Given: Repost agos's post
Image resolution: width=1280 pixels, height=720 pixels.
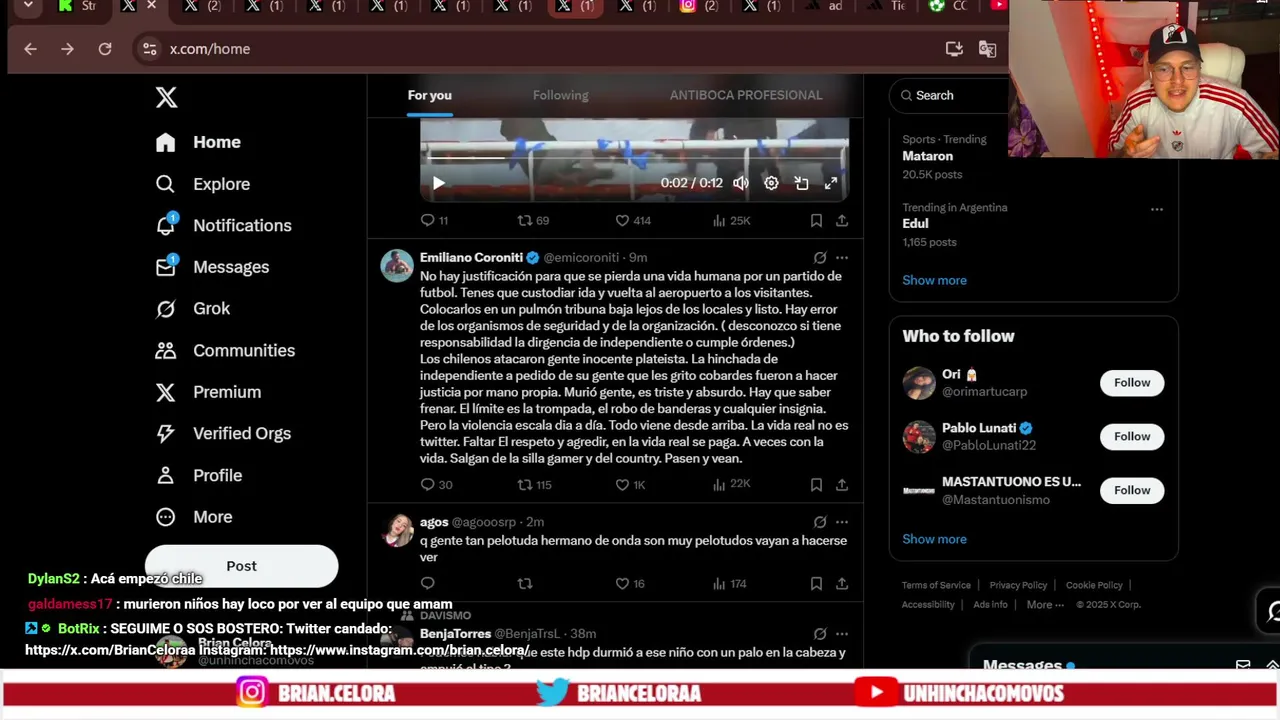Looking at the screenshot, I should click(x=525, y=583).
